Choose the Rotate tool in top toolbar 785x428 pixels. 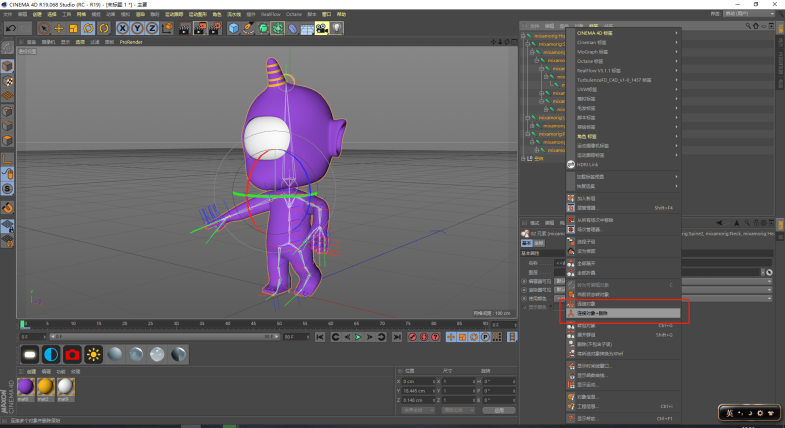click(x=89, y=28)
